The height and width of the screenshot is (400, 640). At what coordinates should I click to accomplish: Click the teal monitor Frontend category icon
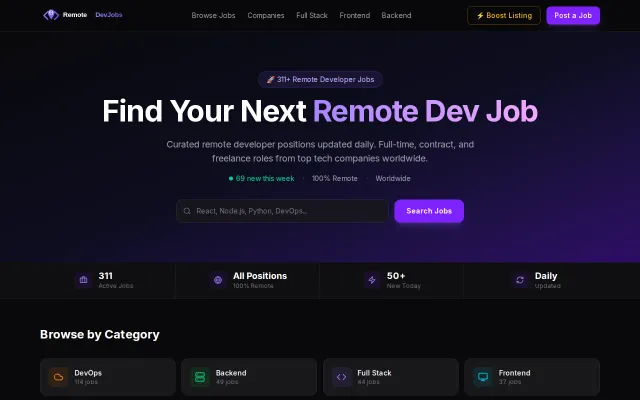[483, 377]
